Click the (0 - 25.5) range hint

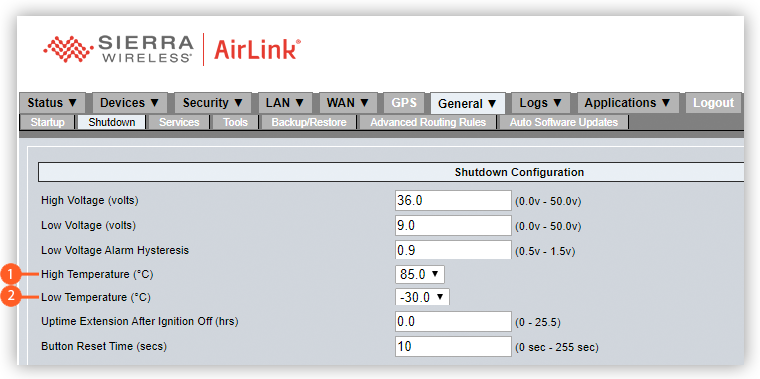click(x=538, y=323)
